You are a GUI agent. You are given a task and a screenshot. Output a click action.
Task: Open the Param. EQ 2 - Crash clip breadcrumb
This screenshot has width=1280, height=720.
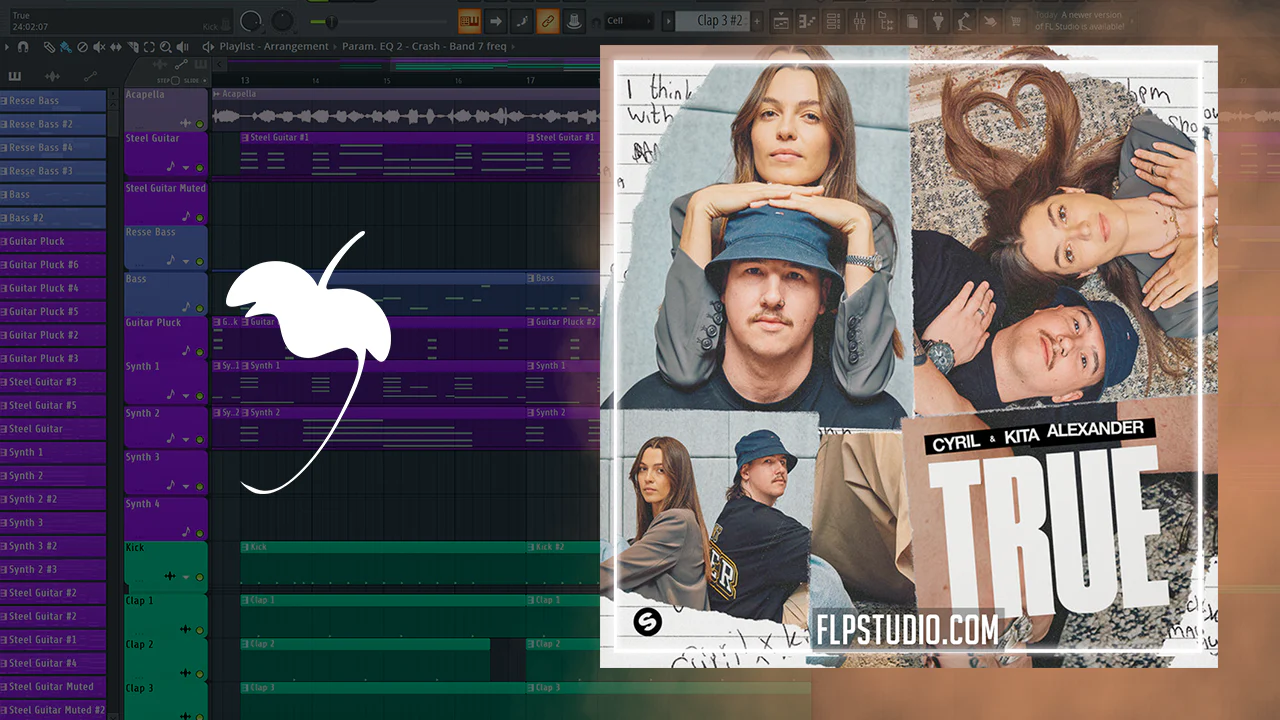(424, 47)
